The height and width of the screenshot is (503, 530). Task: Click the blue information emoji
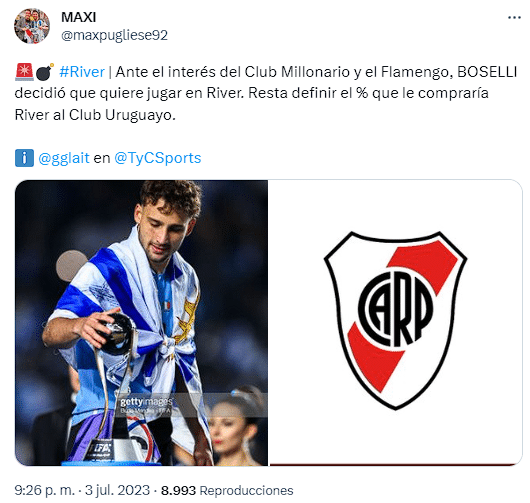click(24, 158)
